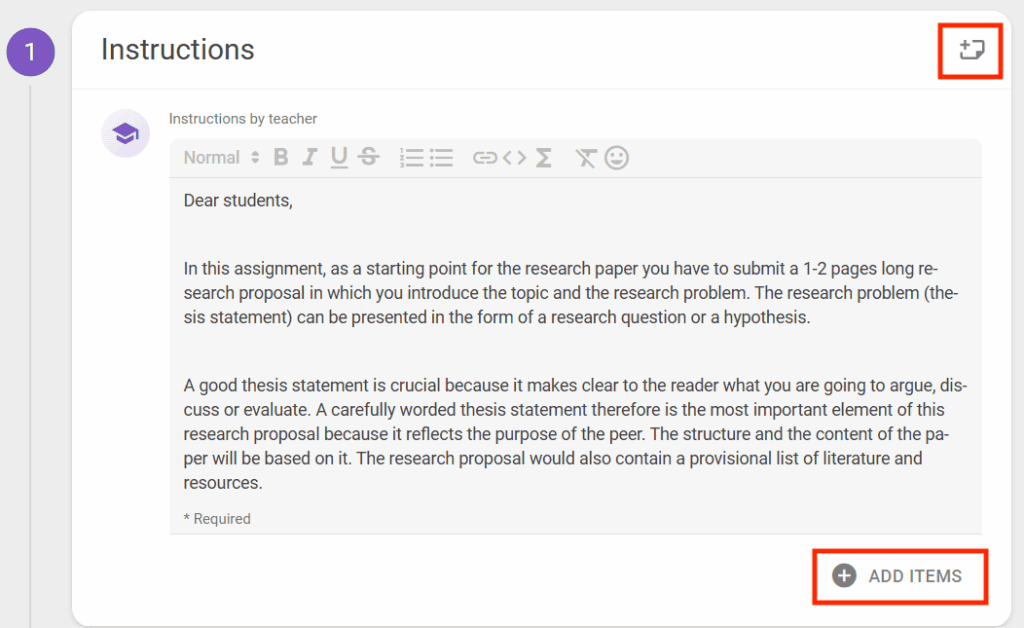Select the purple step 1 circle
Screen dimensions: 1024x628
tap(30, 52)
